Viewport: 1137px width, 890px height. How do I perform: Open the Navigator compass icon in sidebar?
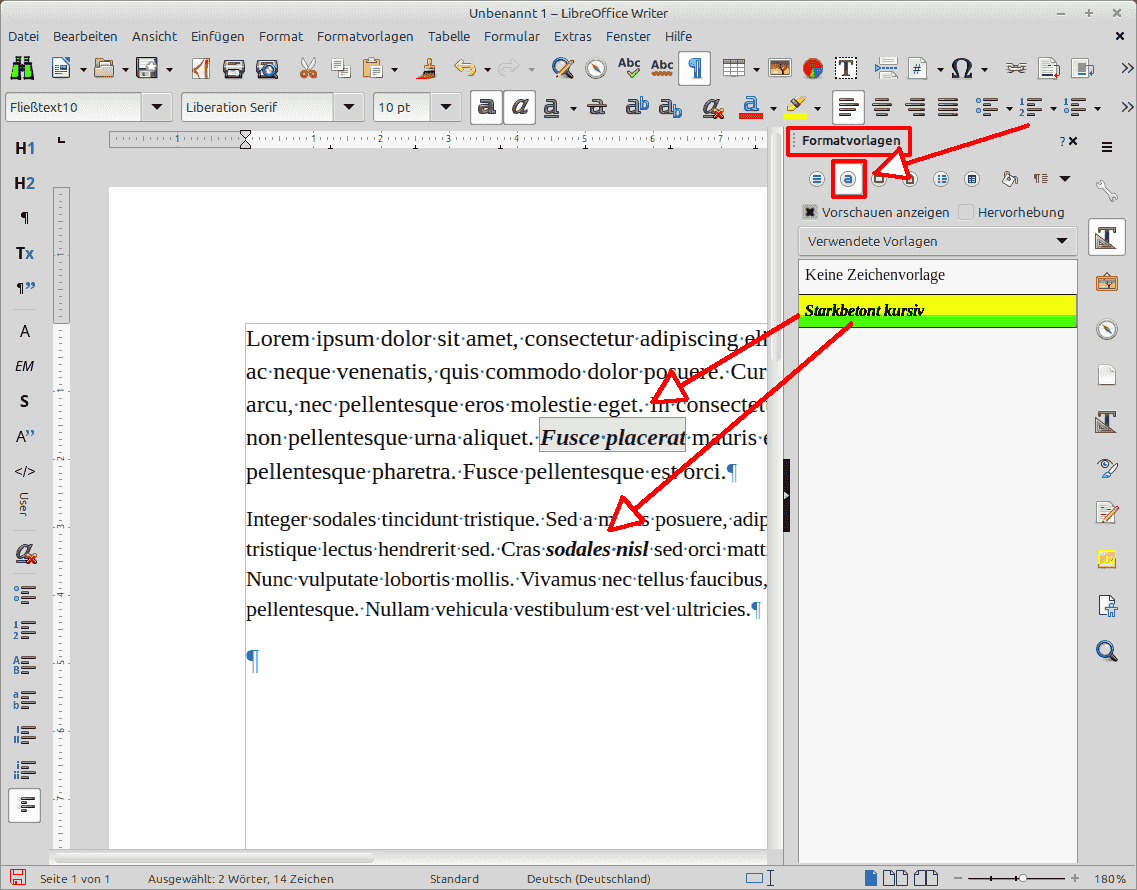coord(1106,329)
